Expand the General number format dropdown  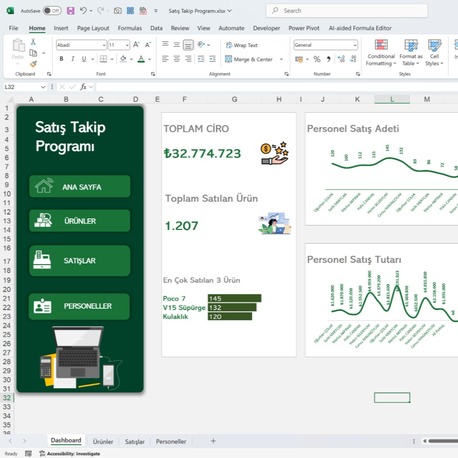click(x=355, y=45)
